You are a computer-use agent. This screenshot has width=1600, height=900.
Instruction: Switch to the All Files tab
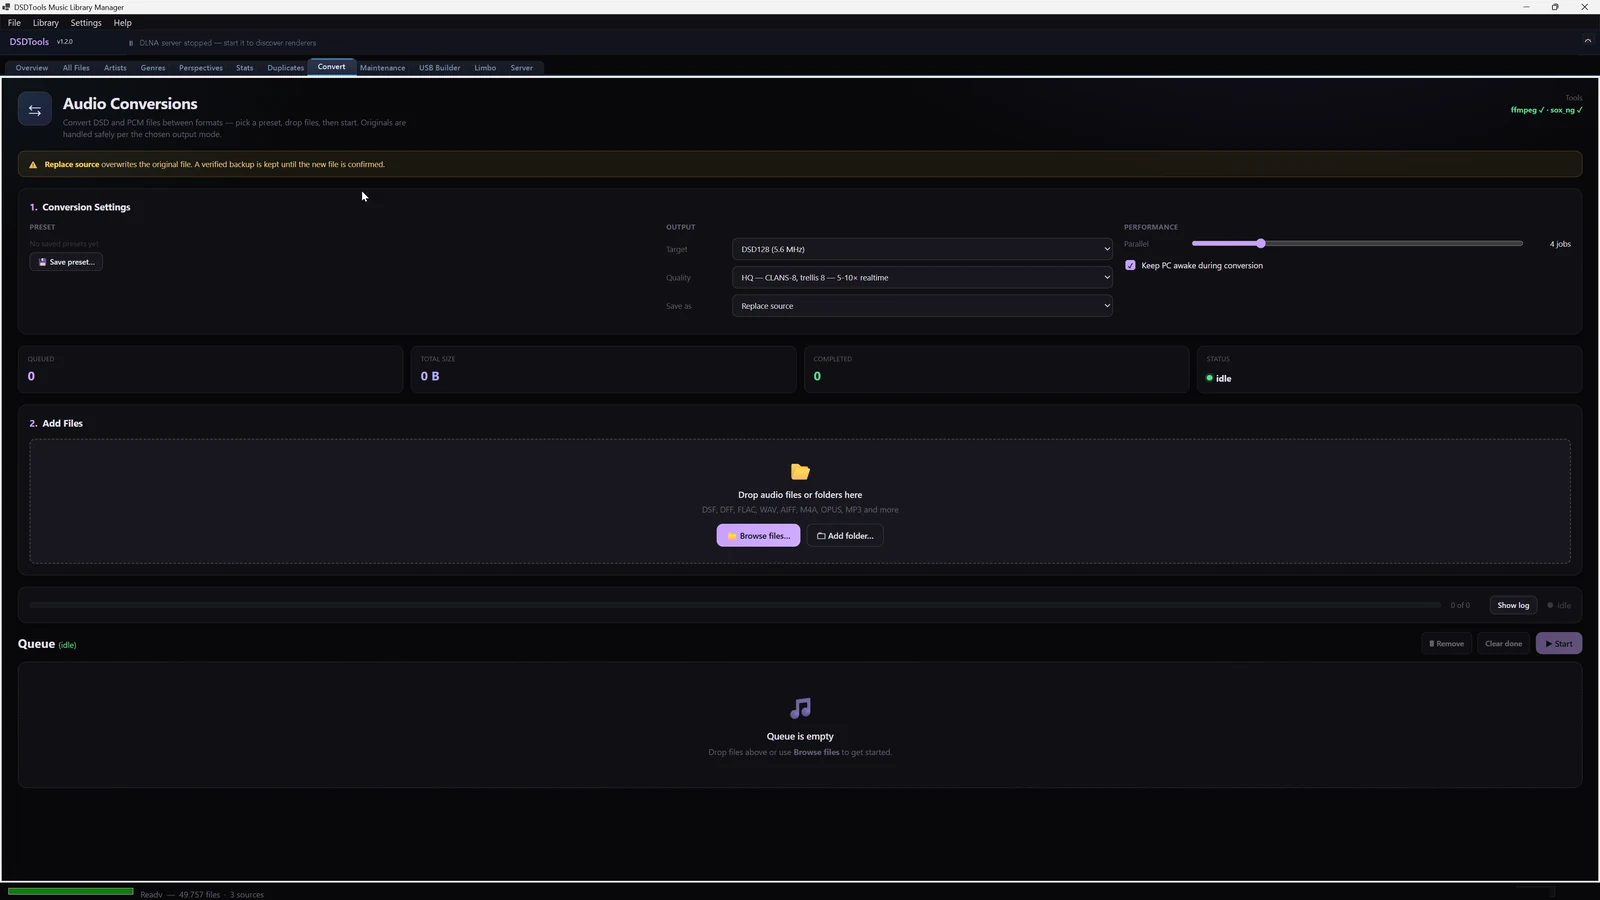coord(76,68)
